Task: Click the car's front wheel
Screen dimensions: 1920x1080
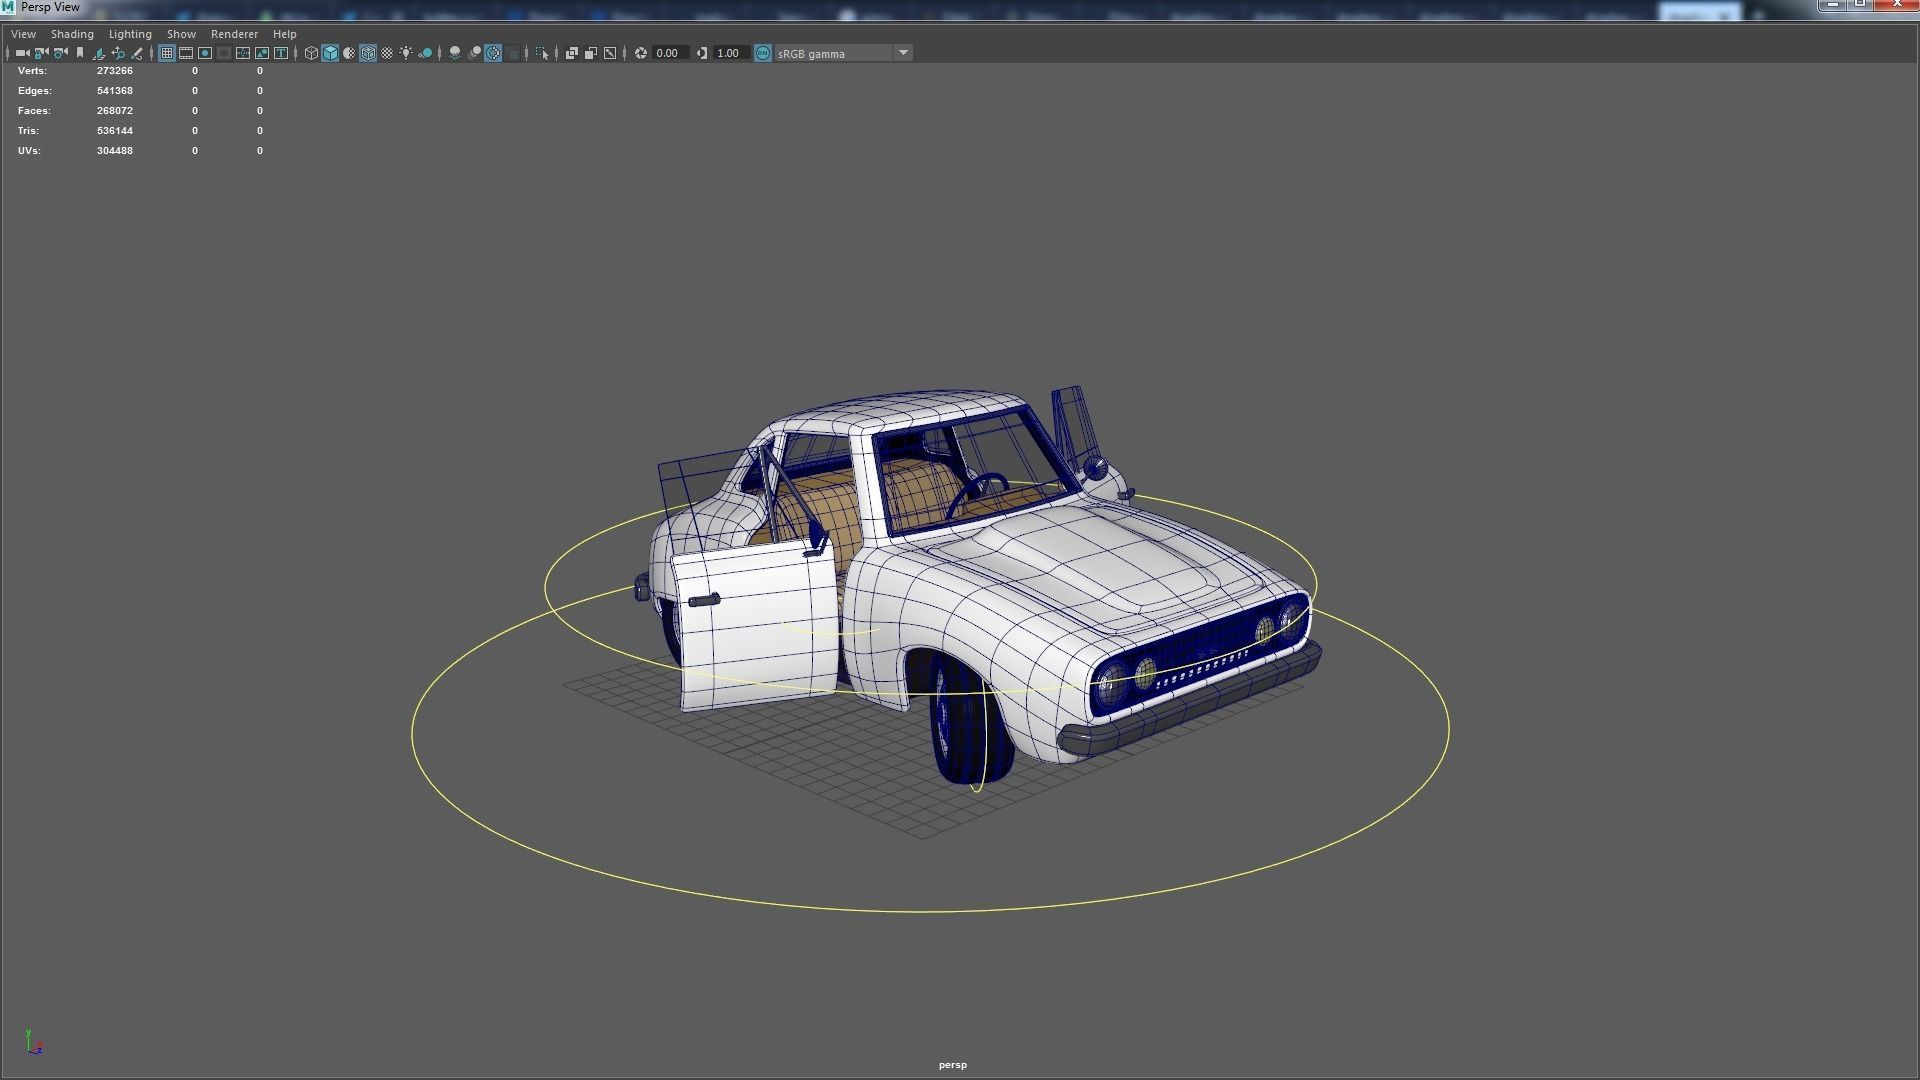Action: (x=970, y=720)
